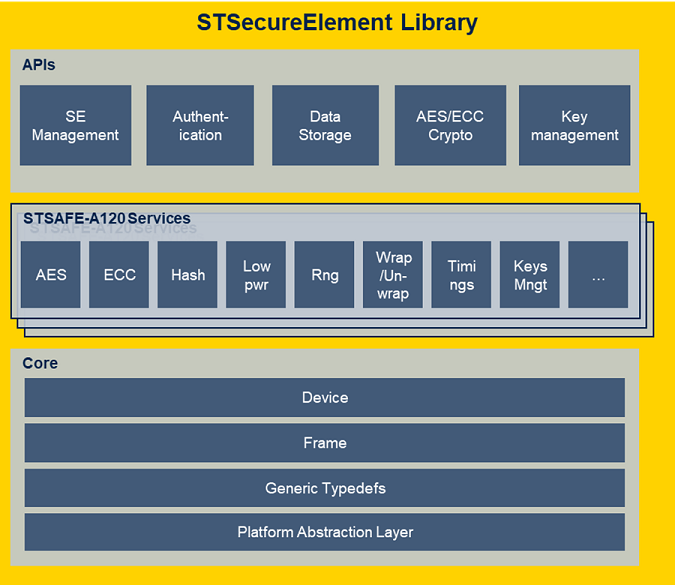Click the SE Management block
The width and height of the screenshot is (675, 585).
tap(75, 125)
